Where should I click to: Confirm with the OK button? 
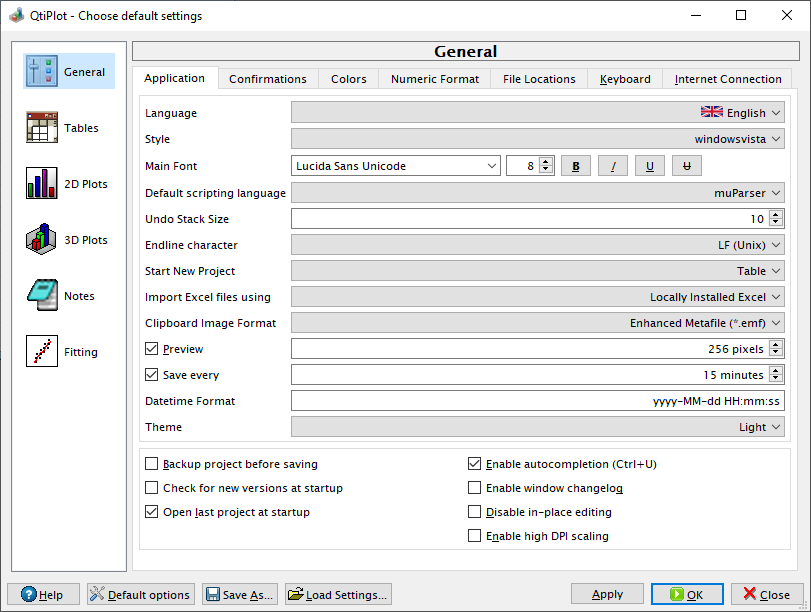(x=687, y=594)
